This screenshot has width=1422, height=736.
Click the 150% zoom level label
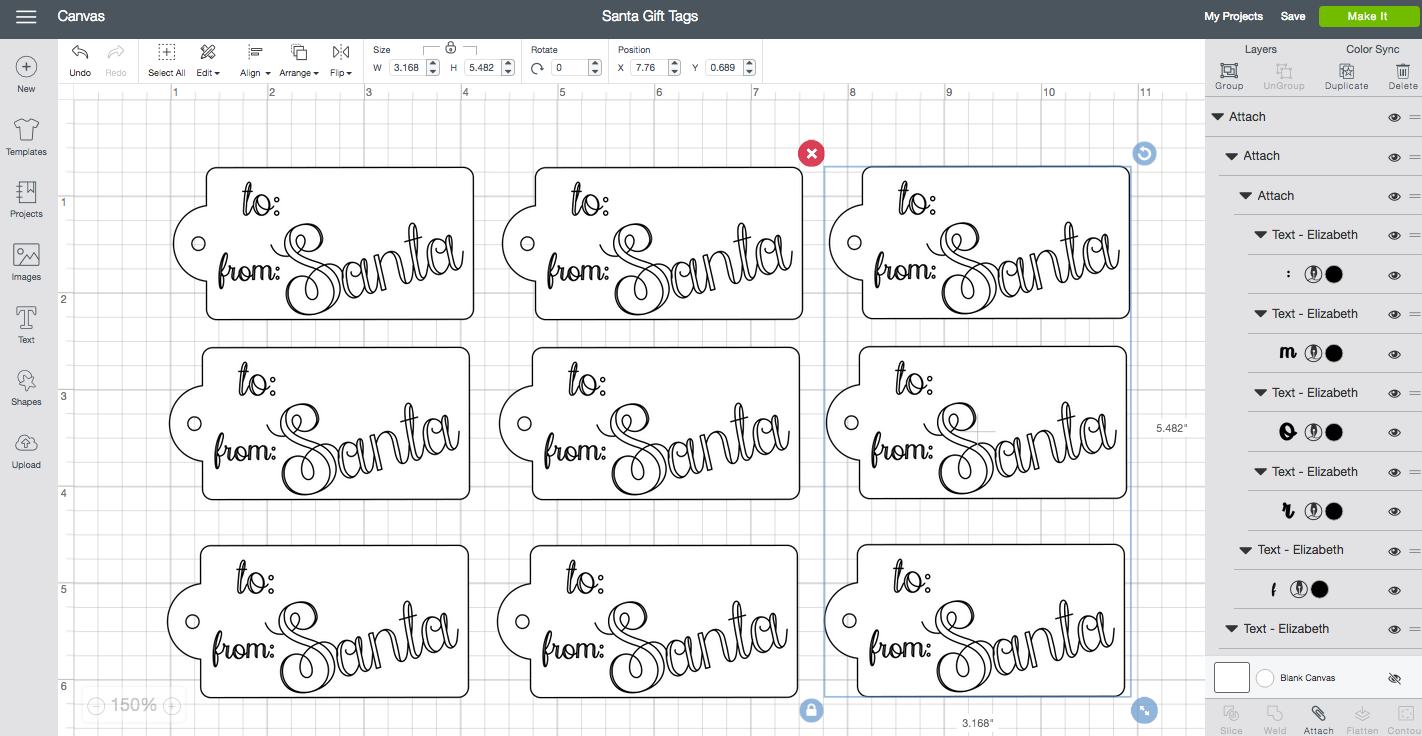click(133, 706)
